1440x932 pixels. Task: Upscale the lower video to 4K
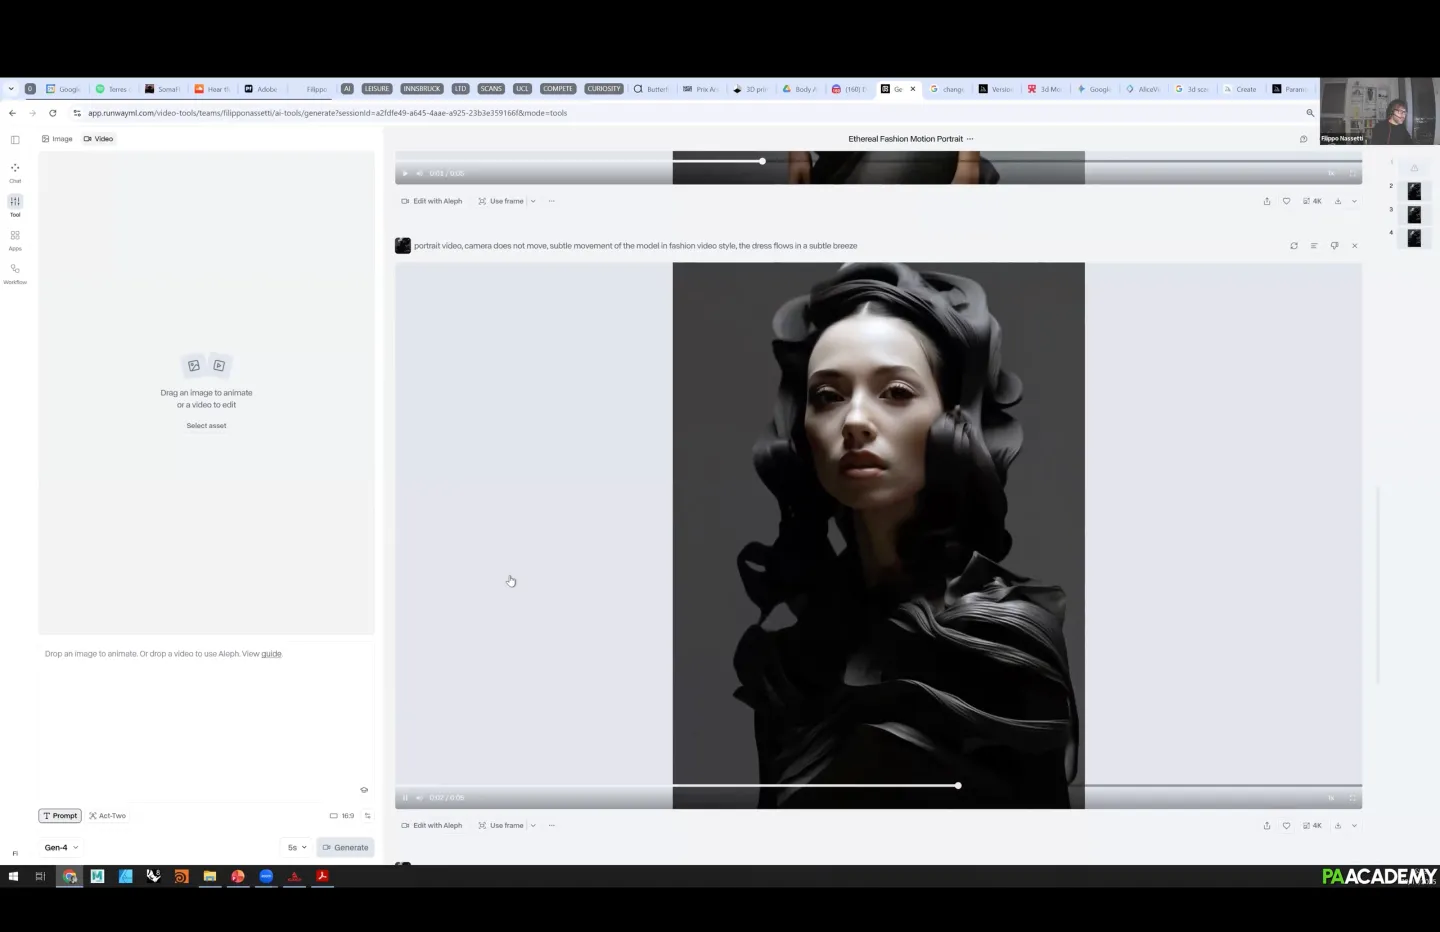[1312, 826]
